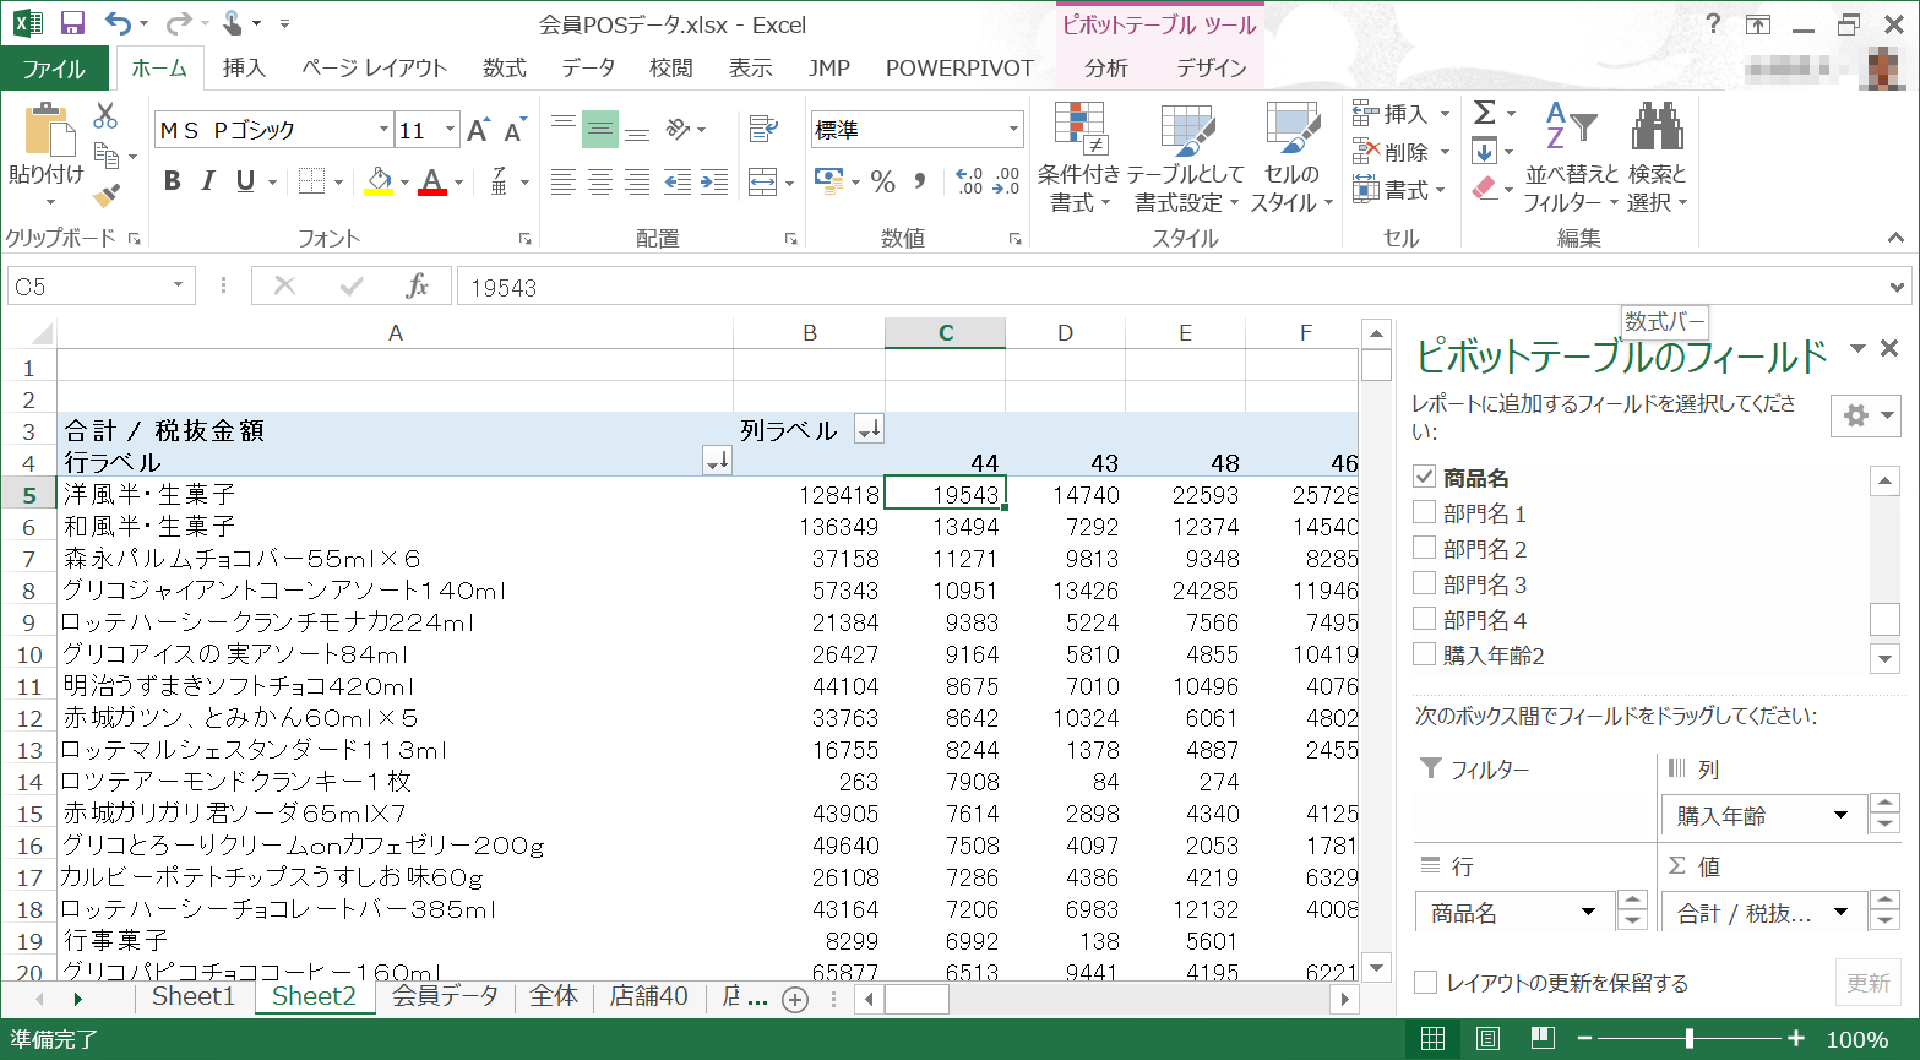Switch to the 会員データ worksheet tab
The image size is (1920, 1060).
[445, 997]
